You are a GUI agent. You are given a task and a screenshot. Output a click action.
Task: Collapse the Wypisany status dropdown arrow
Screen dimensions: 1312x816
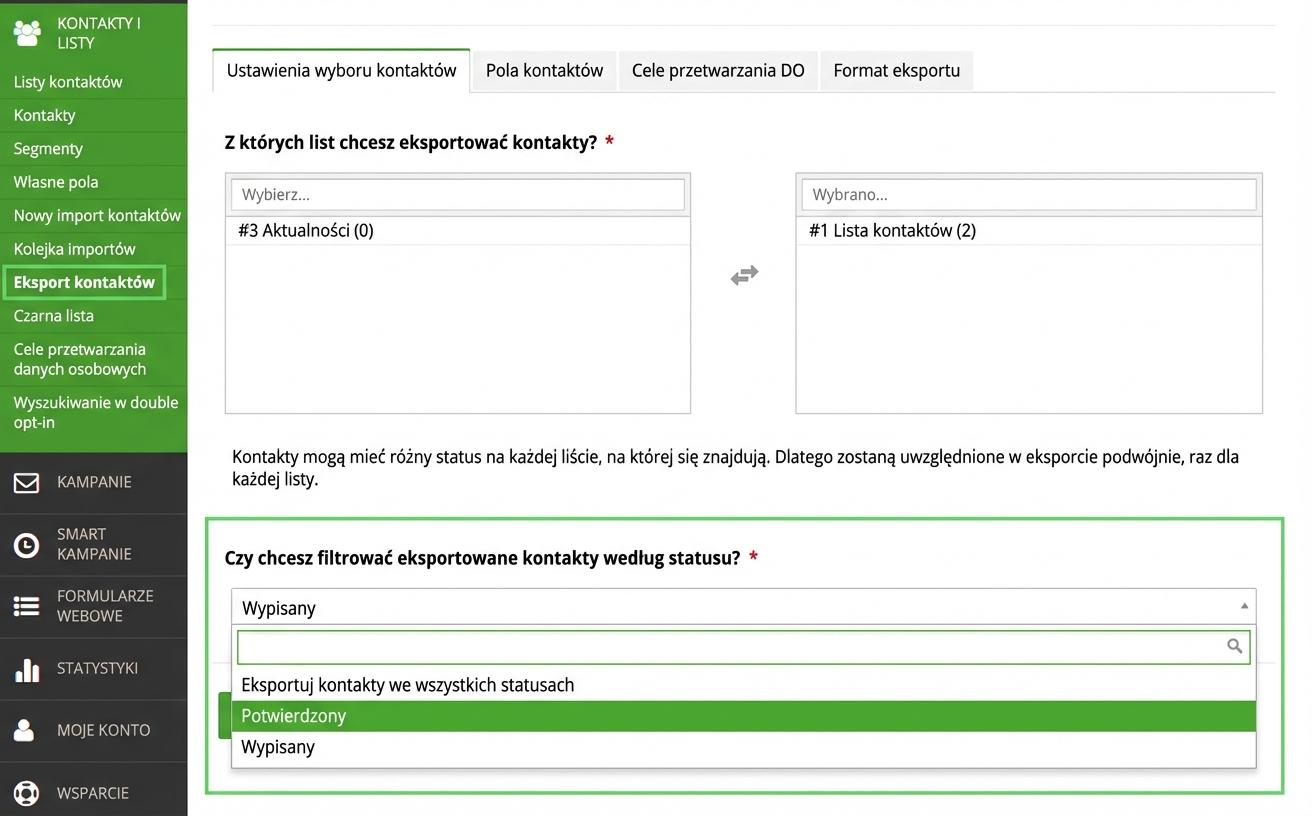pos(1244,606)
